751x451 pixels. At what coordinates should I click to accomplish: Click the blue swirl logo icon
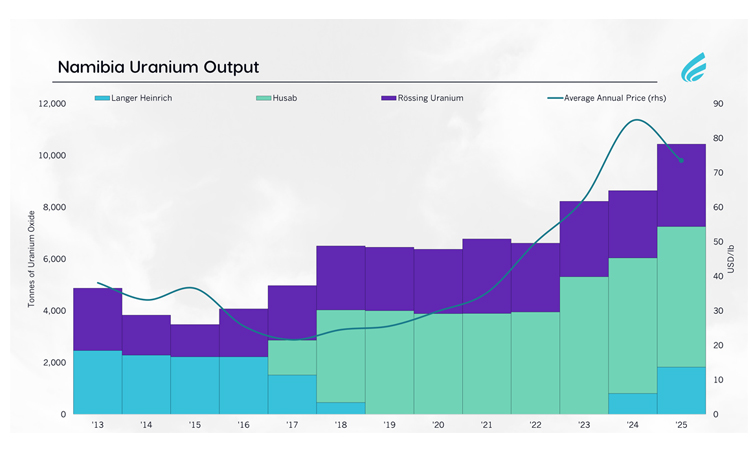coord(694,68)
